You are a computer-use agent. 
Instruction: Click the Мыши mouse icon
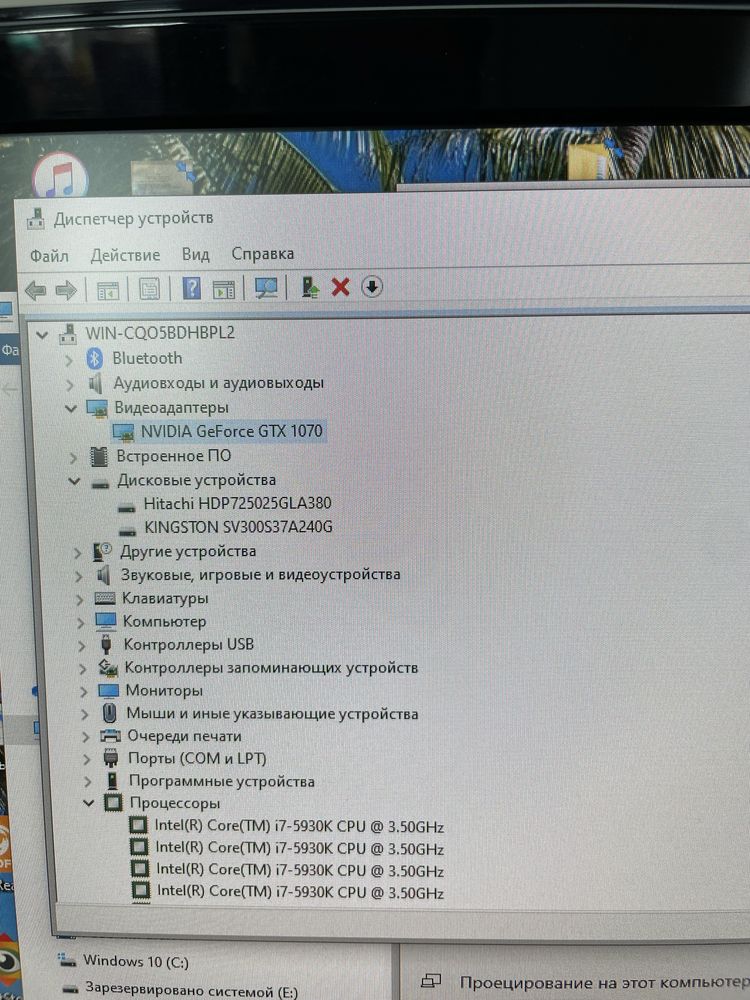coord(109,713)
